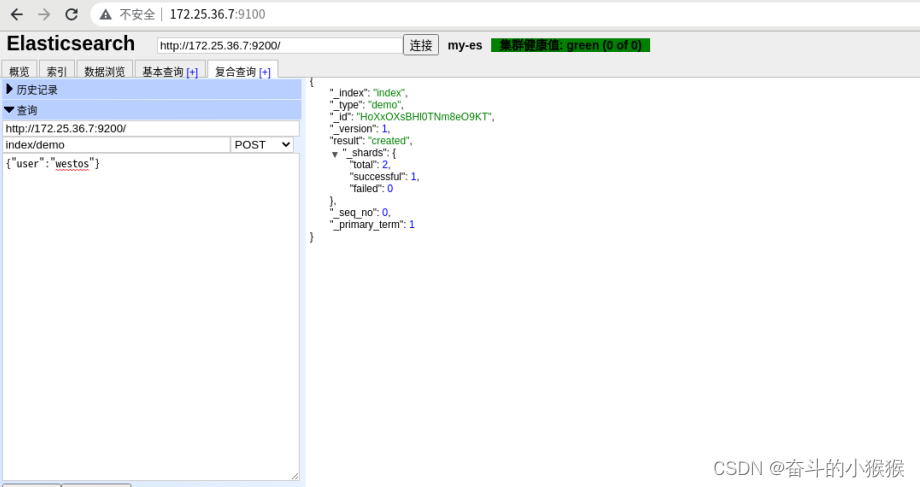This screenshot has height=487, width=920.
Task: Click the my-es cluster name
Action: tap(465, 45)
